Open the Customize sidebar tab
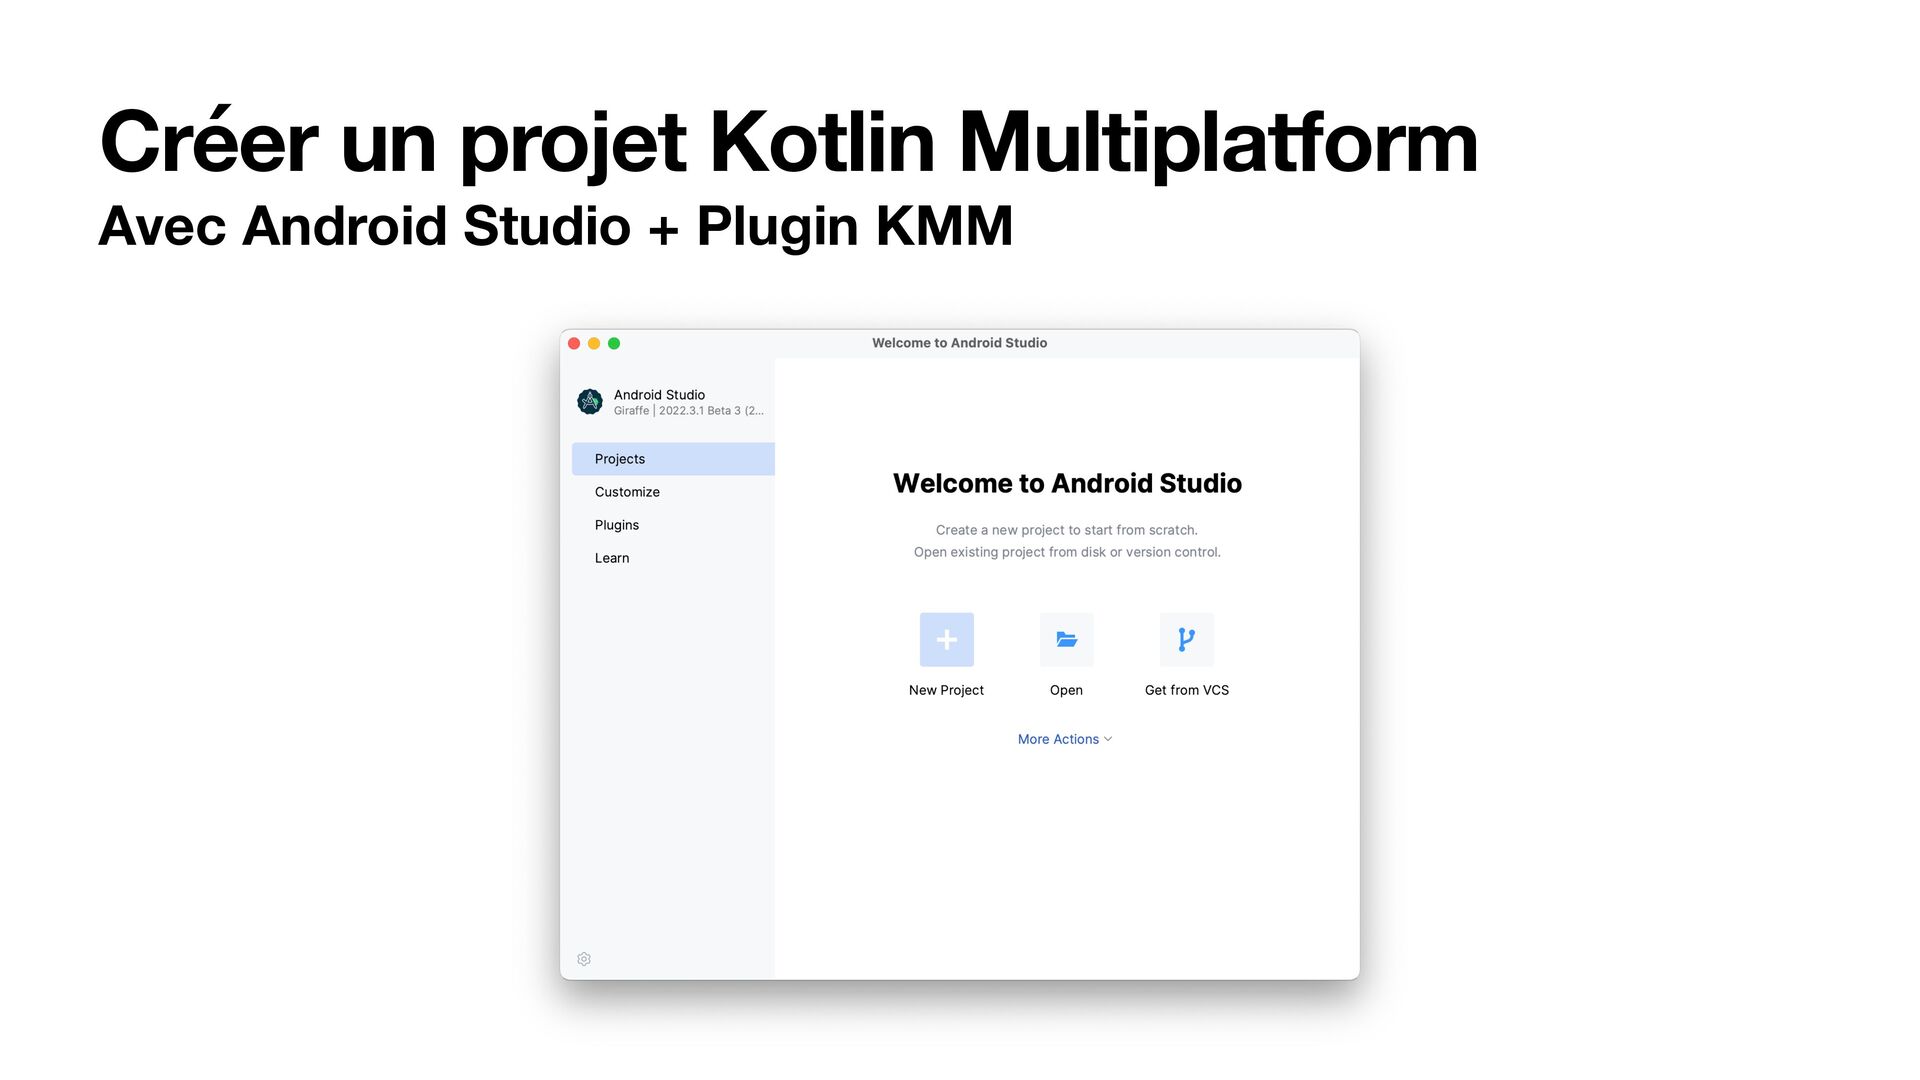Image resolution: width=1920 pixels, height=1080 pixels. point(673,492)
